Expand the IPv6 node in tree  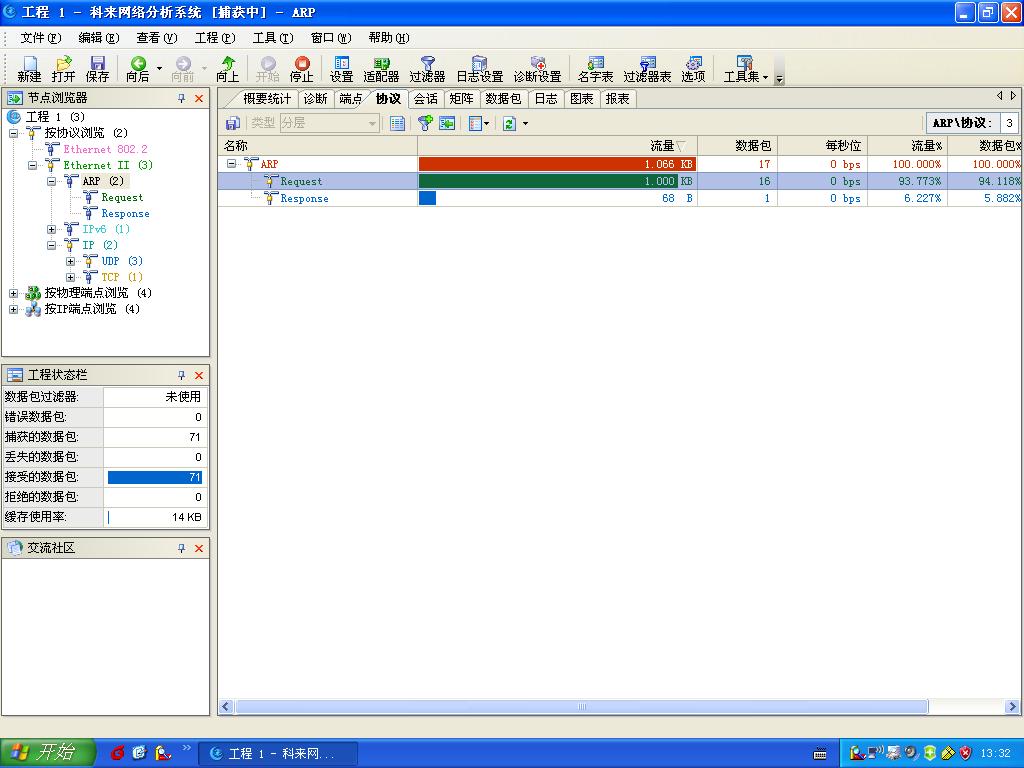point(52,229)
